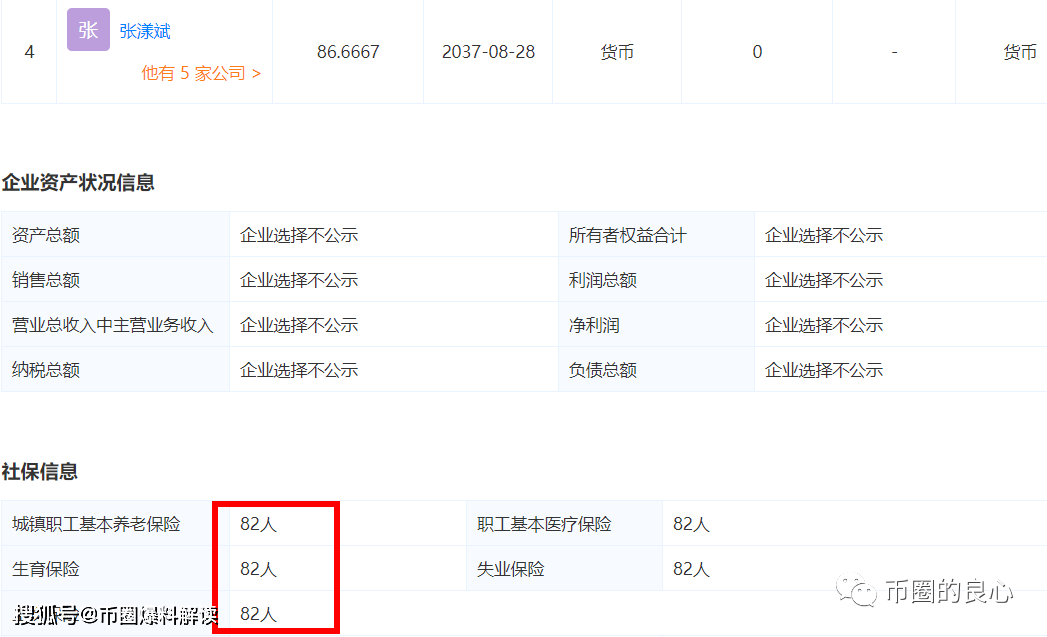The width and height of the screenshot is (1047, 637).
Task: Click the purple 张 avatar badge
Action: coord(88,31)
